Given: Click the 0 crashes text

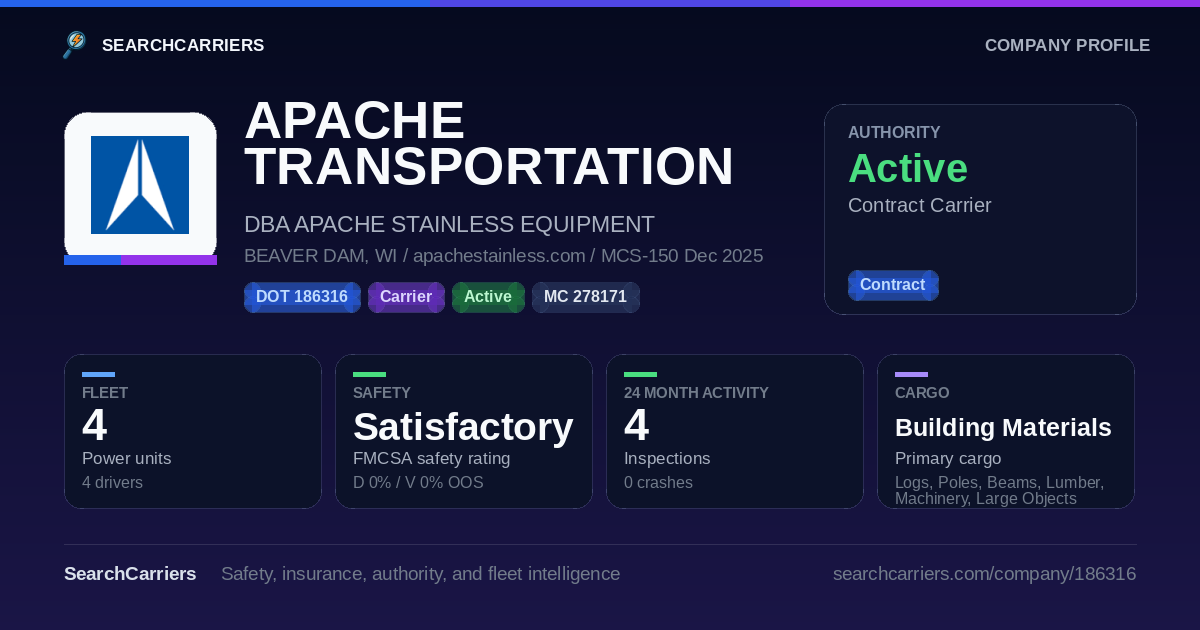Looking at the screenshot, I should tap(658, 483).
